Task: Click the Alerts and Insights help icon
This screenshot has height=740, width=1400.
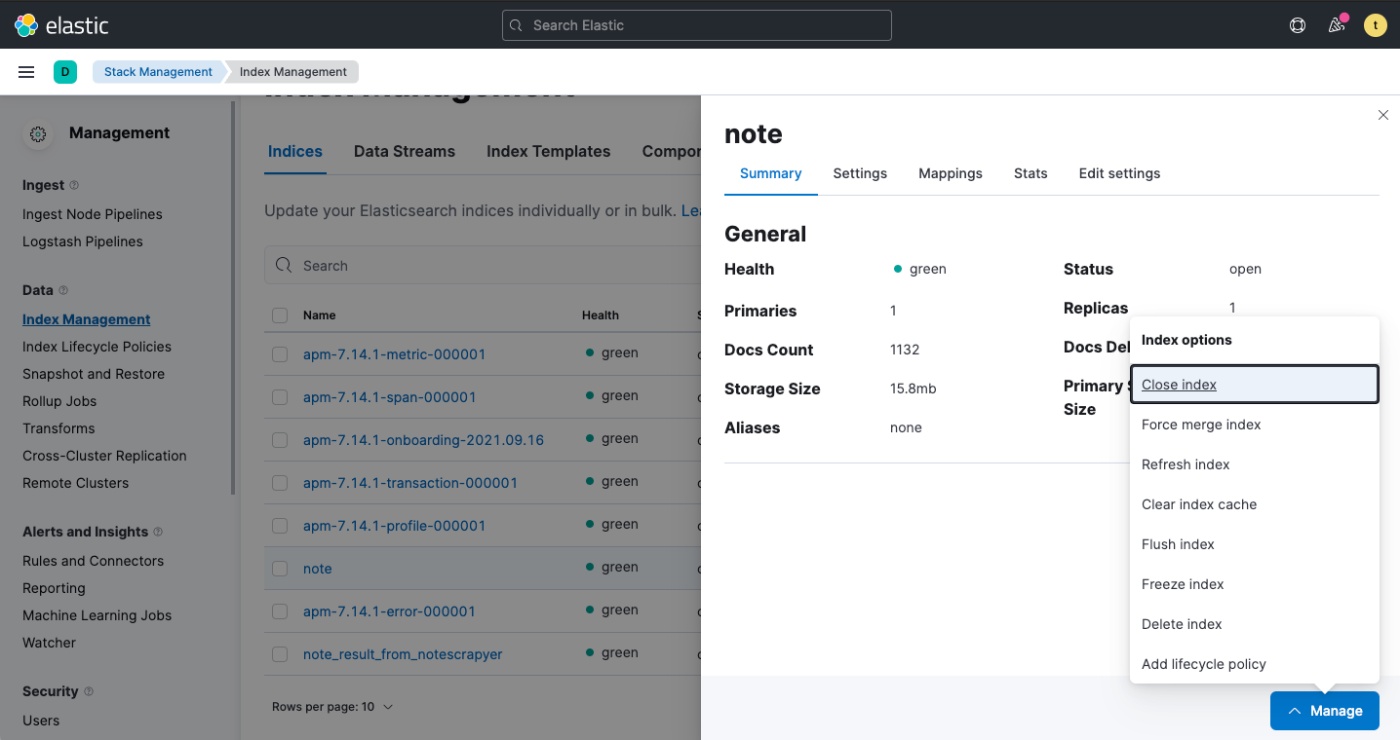Action: click(158, 532)
